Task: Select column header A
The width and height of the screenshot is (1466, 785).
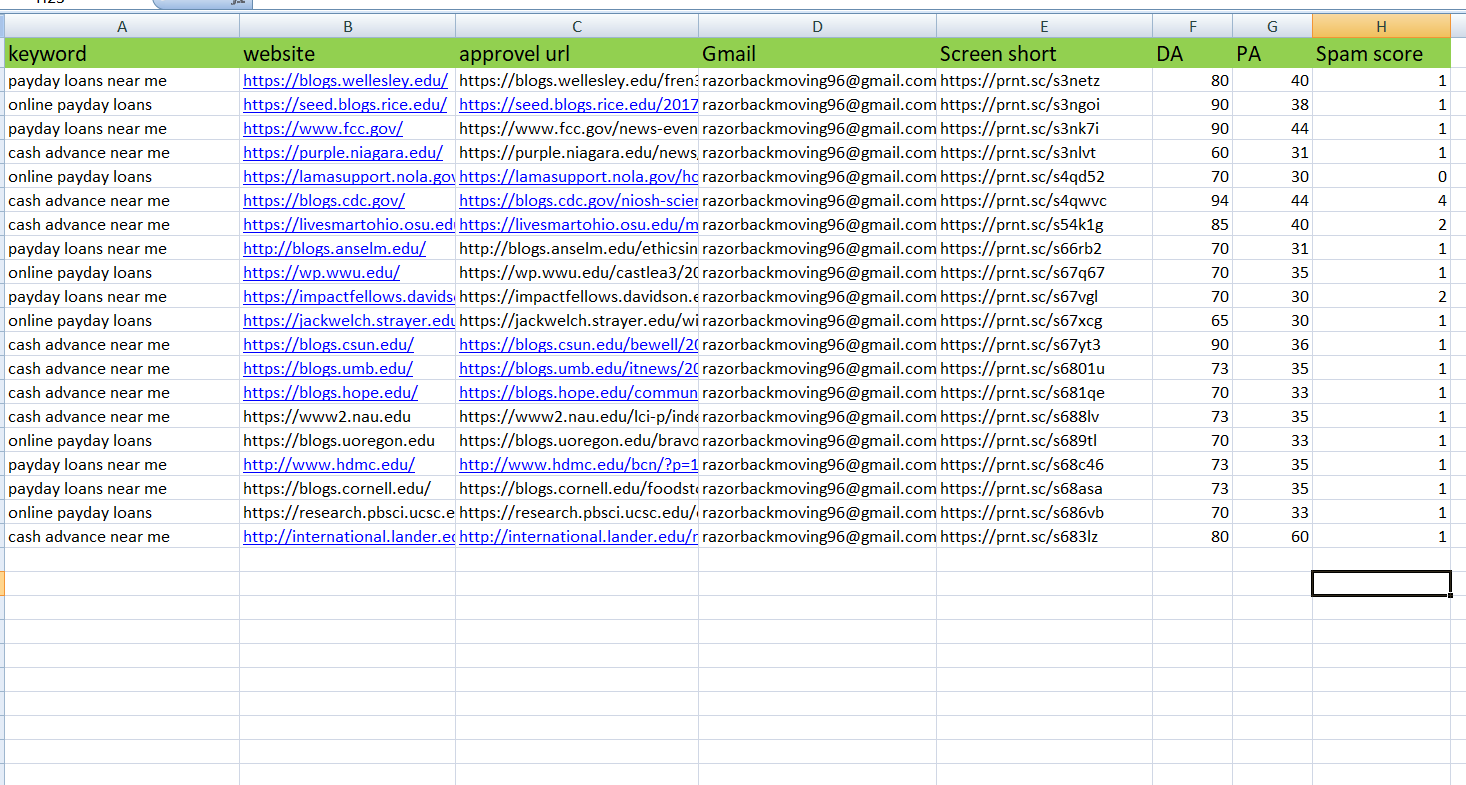Action: pyautogui.click(x=122, y=25)
